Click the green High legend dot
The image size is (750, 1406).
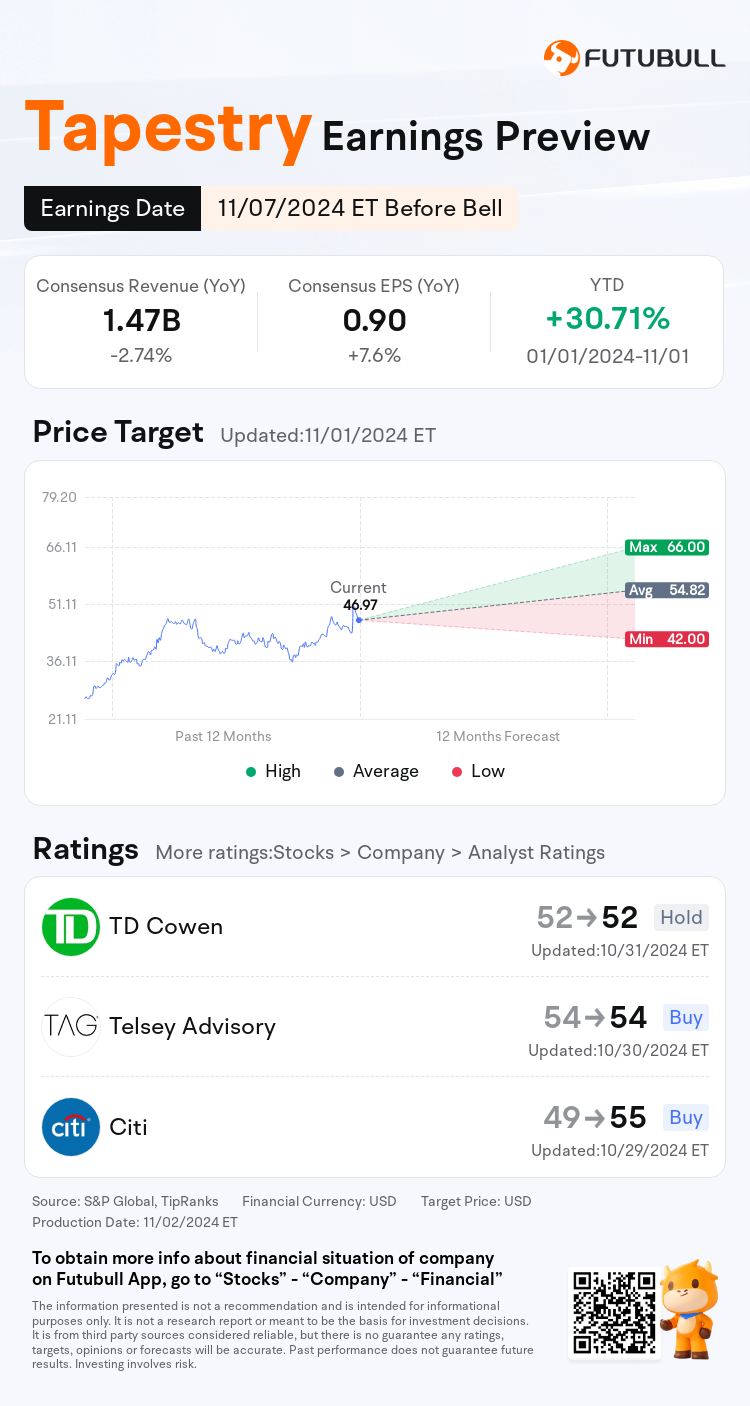251,771
